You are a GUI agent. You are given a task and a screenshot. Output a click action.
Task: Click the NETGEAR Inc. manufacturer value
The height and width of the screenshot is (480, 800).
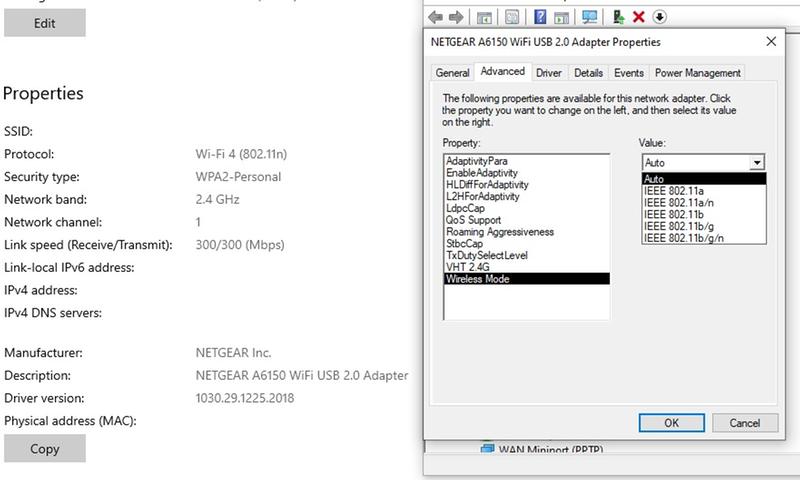[x=233, y=352]
